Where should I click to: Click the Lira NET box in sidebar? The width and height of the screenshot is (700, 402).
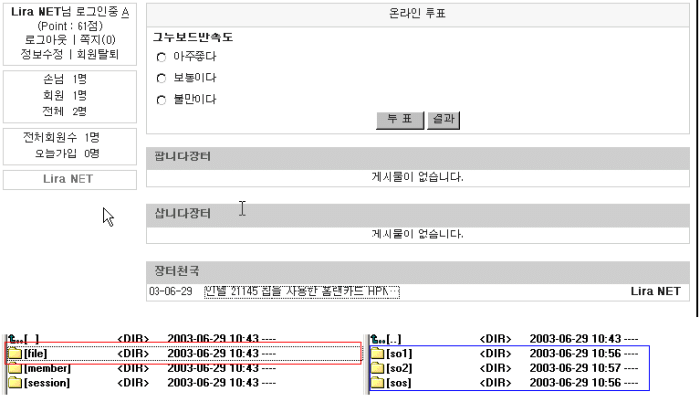click(70, 180)
